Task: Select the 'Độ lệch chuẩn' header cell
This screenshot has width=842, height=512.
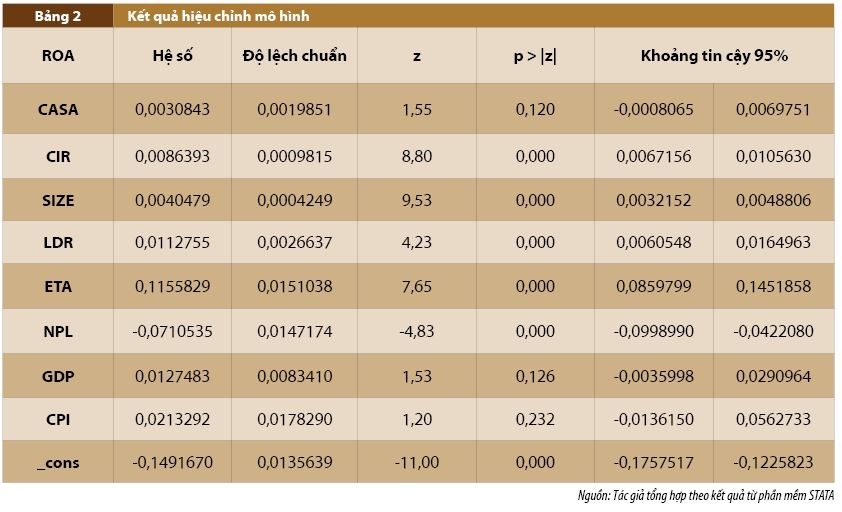Action: 294,55
